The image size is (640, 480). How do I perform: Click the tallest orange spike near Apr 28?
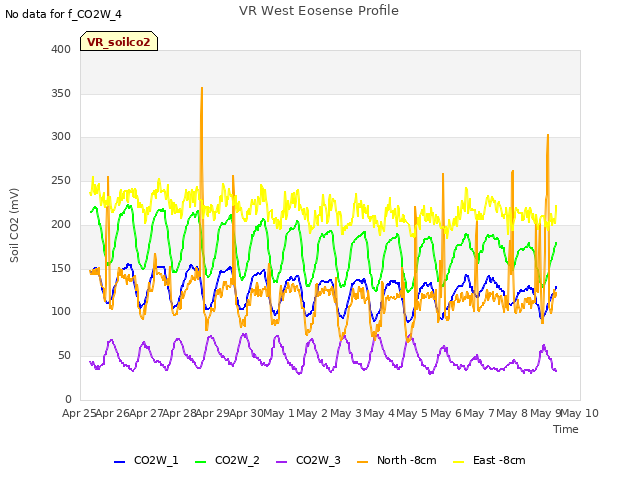202,88
